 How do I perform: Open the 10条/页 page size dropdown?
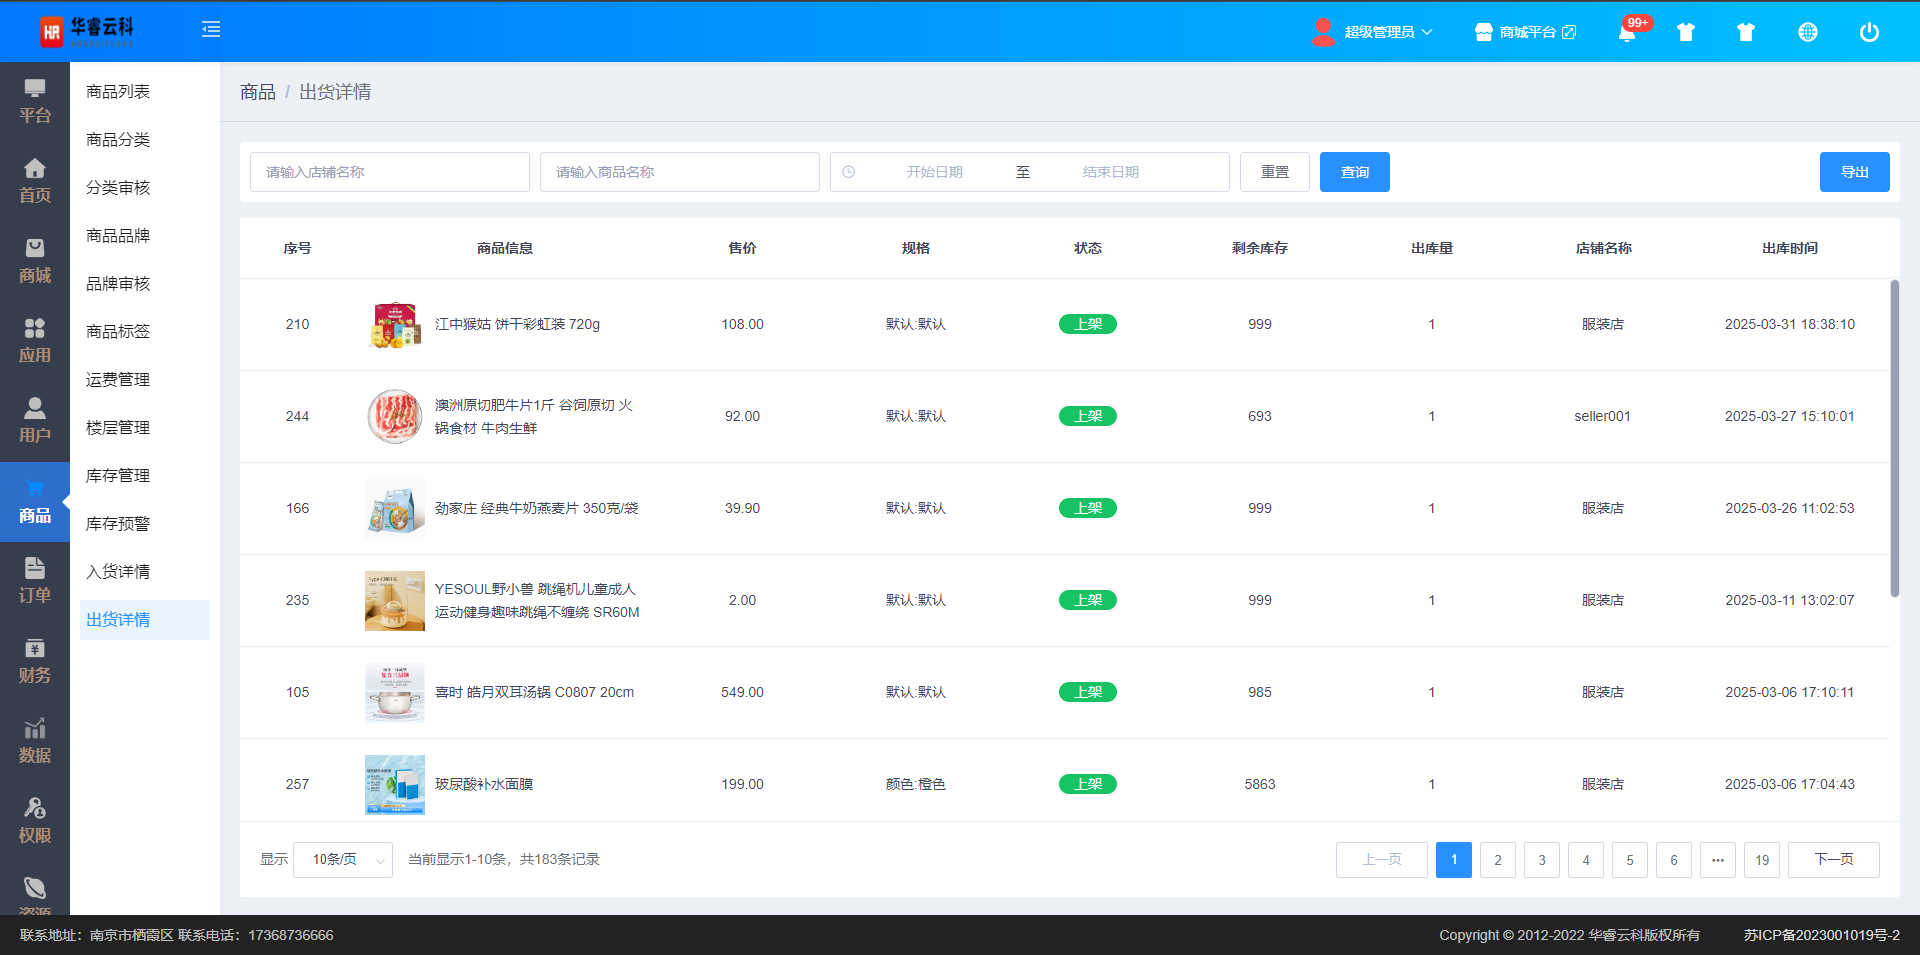click(x=343, y=860)
